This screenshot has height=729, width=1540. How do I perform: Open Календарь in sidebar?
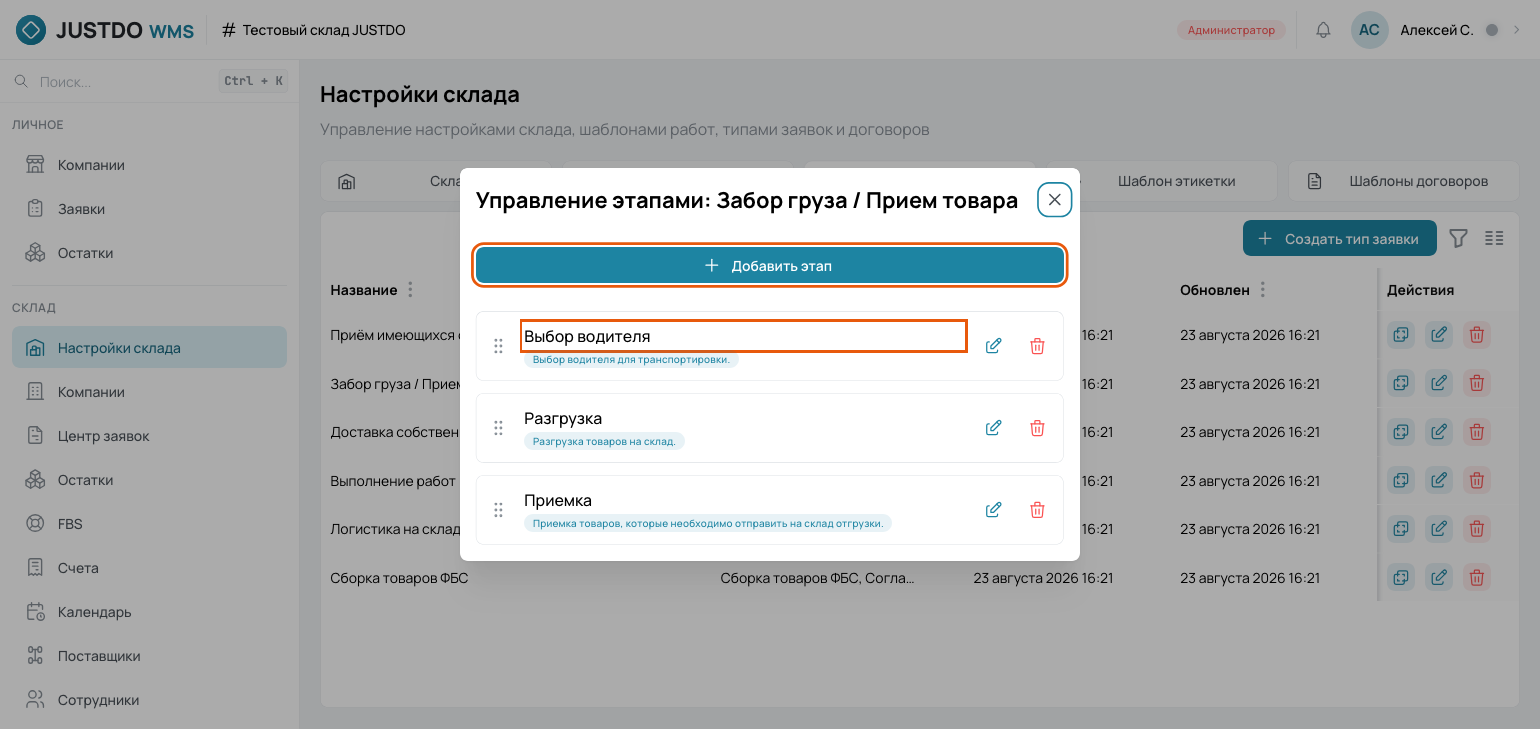[149, 612]
